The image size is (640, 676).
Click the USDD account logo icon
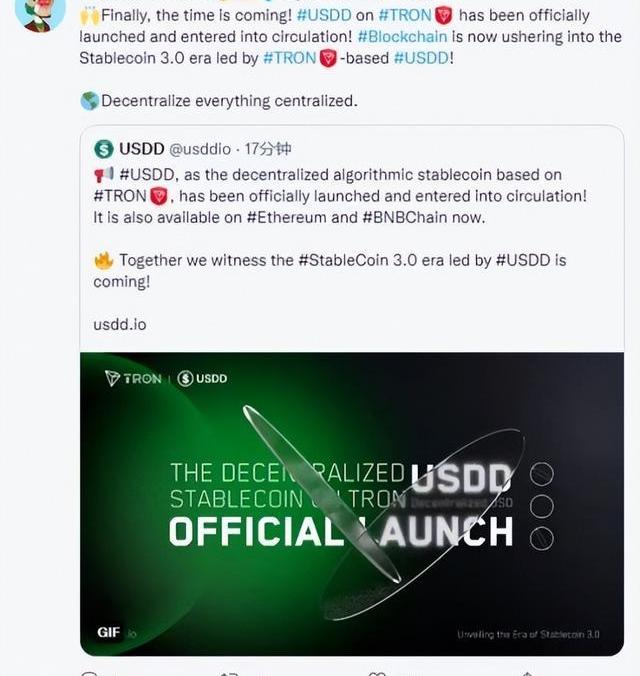104,149
